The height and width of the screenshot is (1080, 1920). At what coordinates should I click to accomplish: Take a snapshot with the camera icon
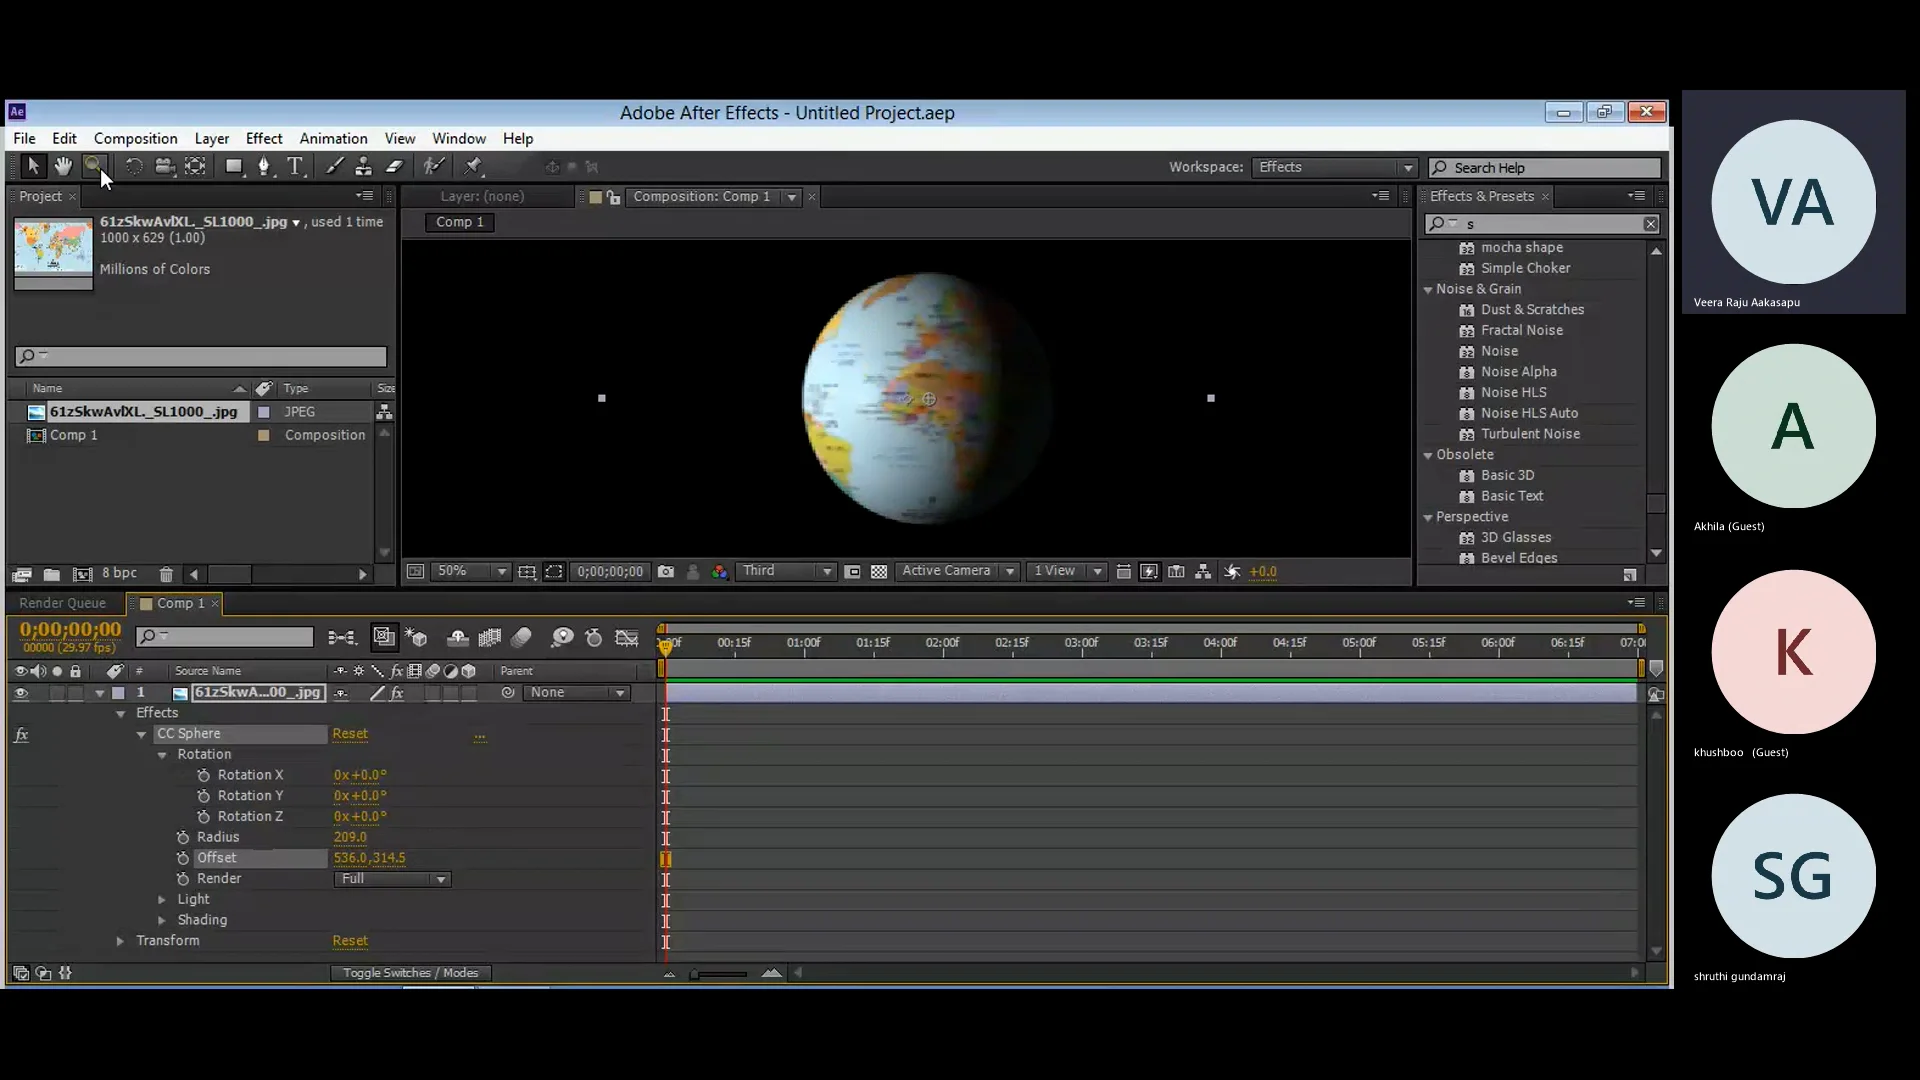[666, 572]
